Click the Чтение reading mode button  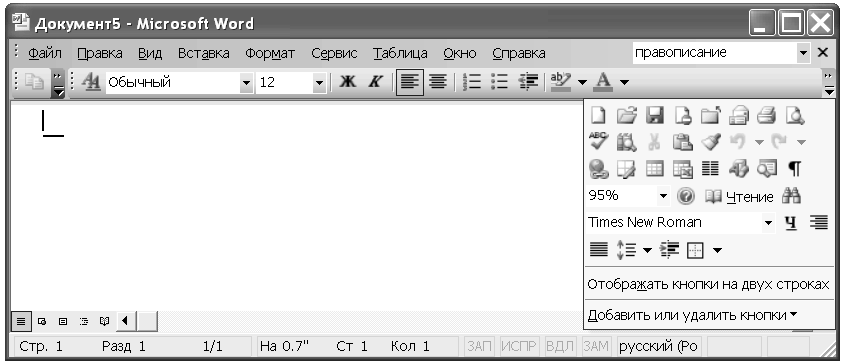739,196
